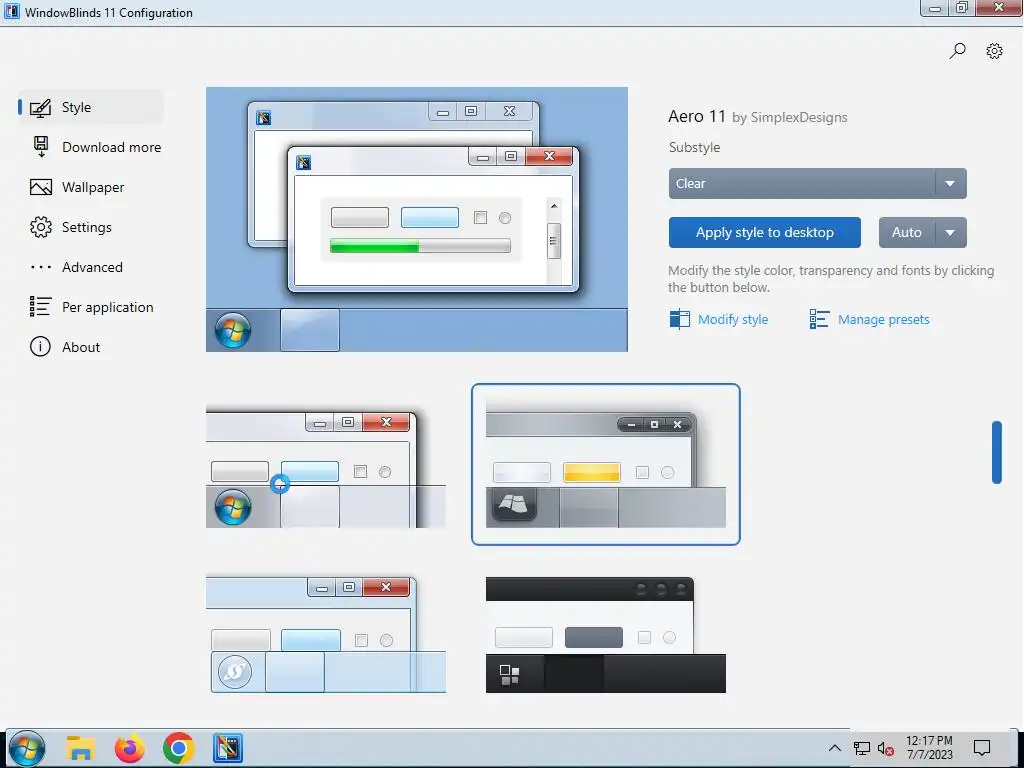Launch Firefox from the taskbar
The image size is (1024, 768).
coord(130,748)
